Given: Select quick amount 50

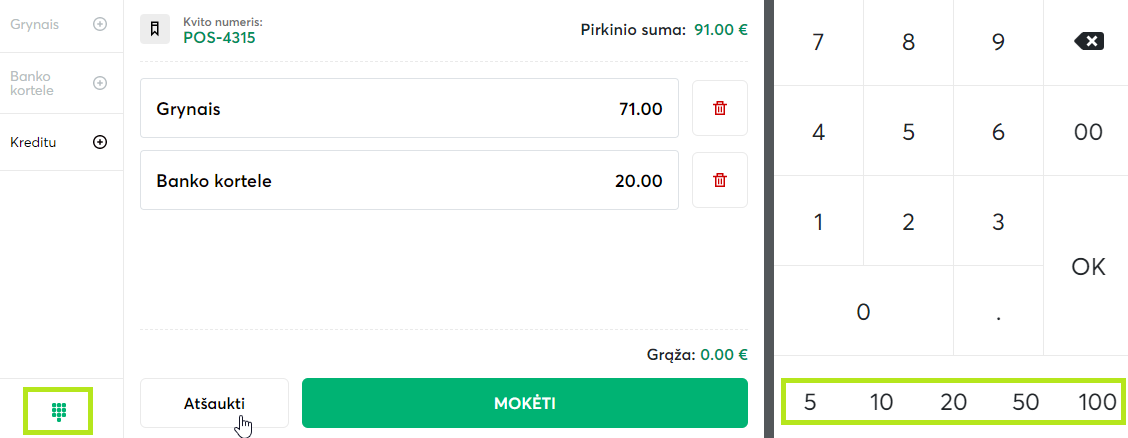Looking at the screenshot, I should (x=1025, y=403).
